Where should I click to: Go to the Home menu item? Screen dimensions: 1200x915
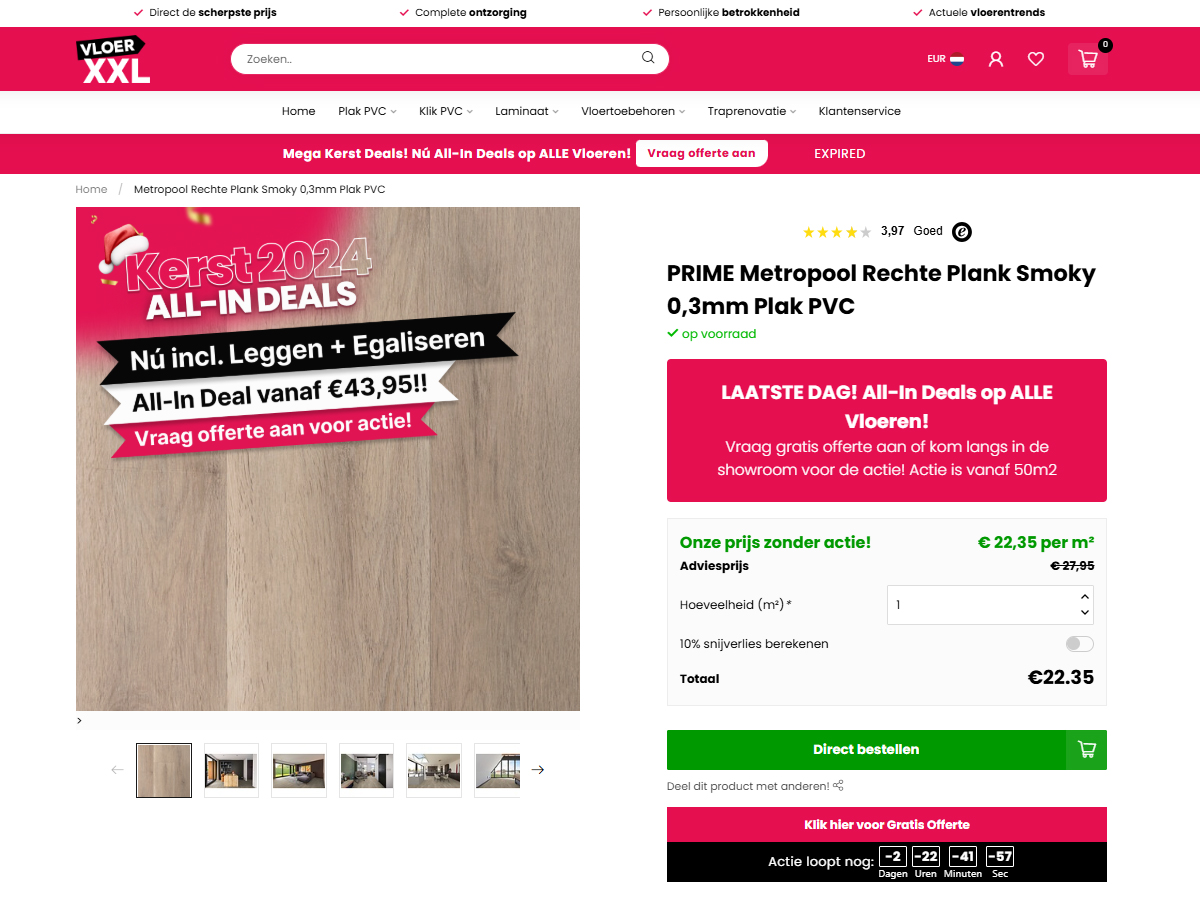[x=298, y=111]
